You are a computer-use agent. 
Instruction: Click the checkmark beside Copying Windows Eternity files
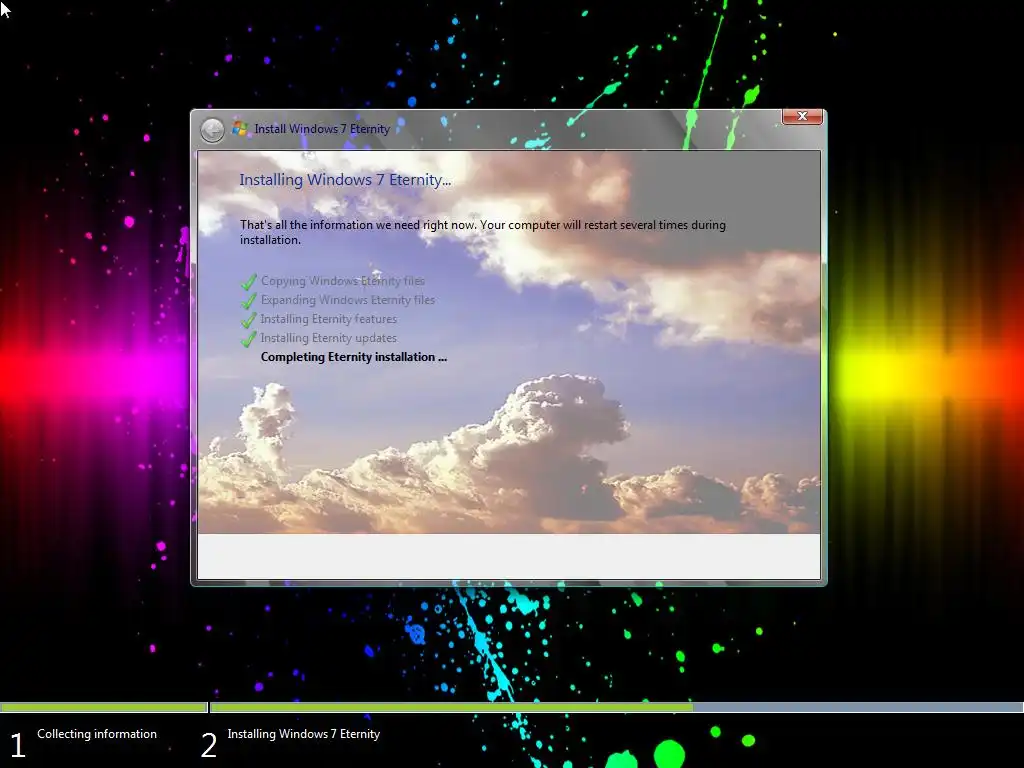tap(249, 281)
